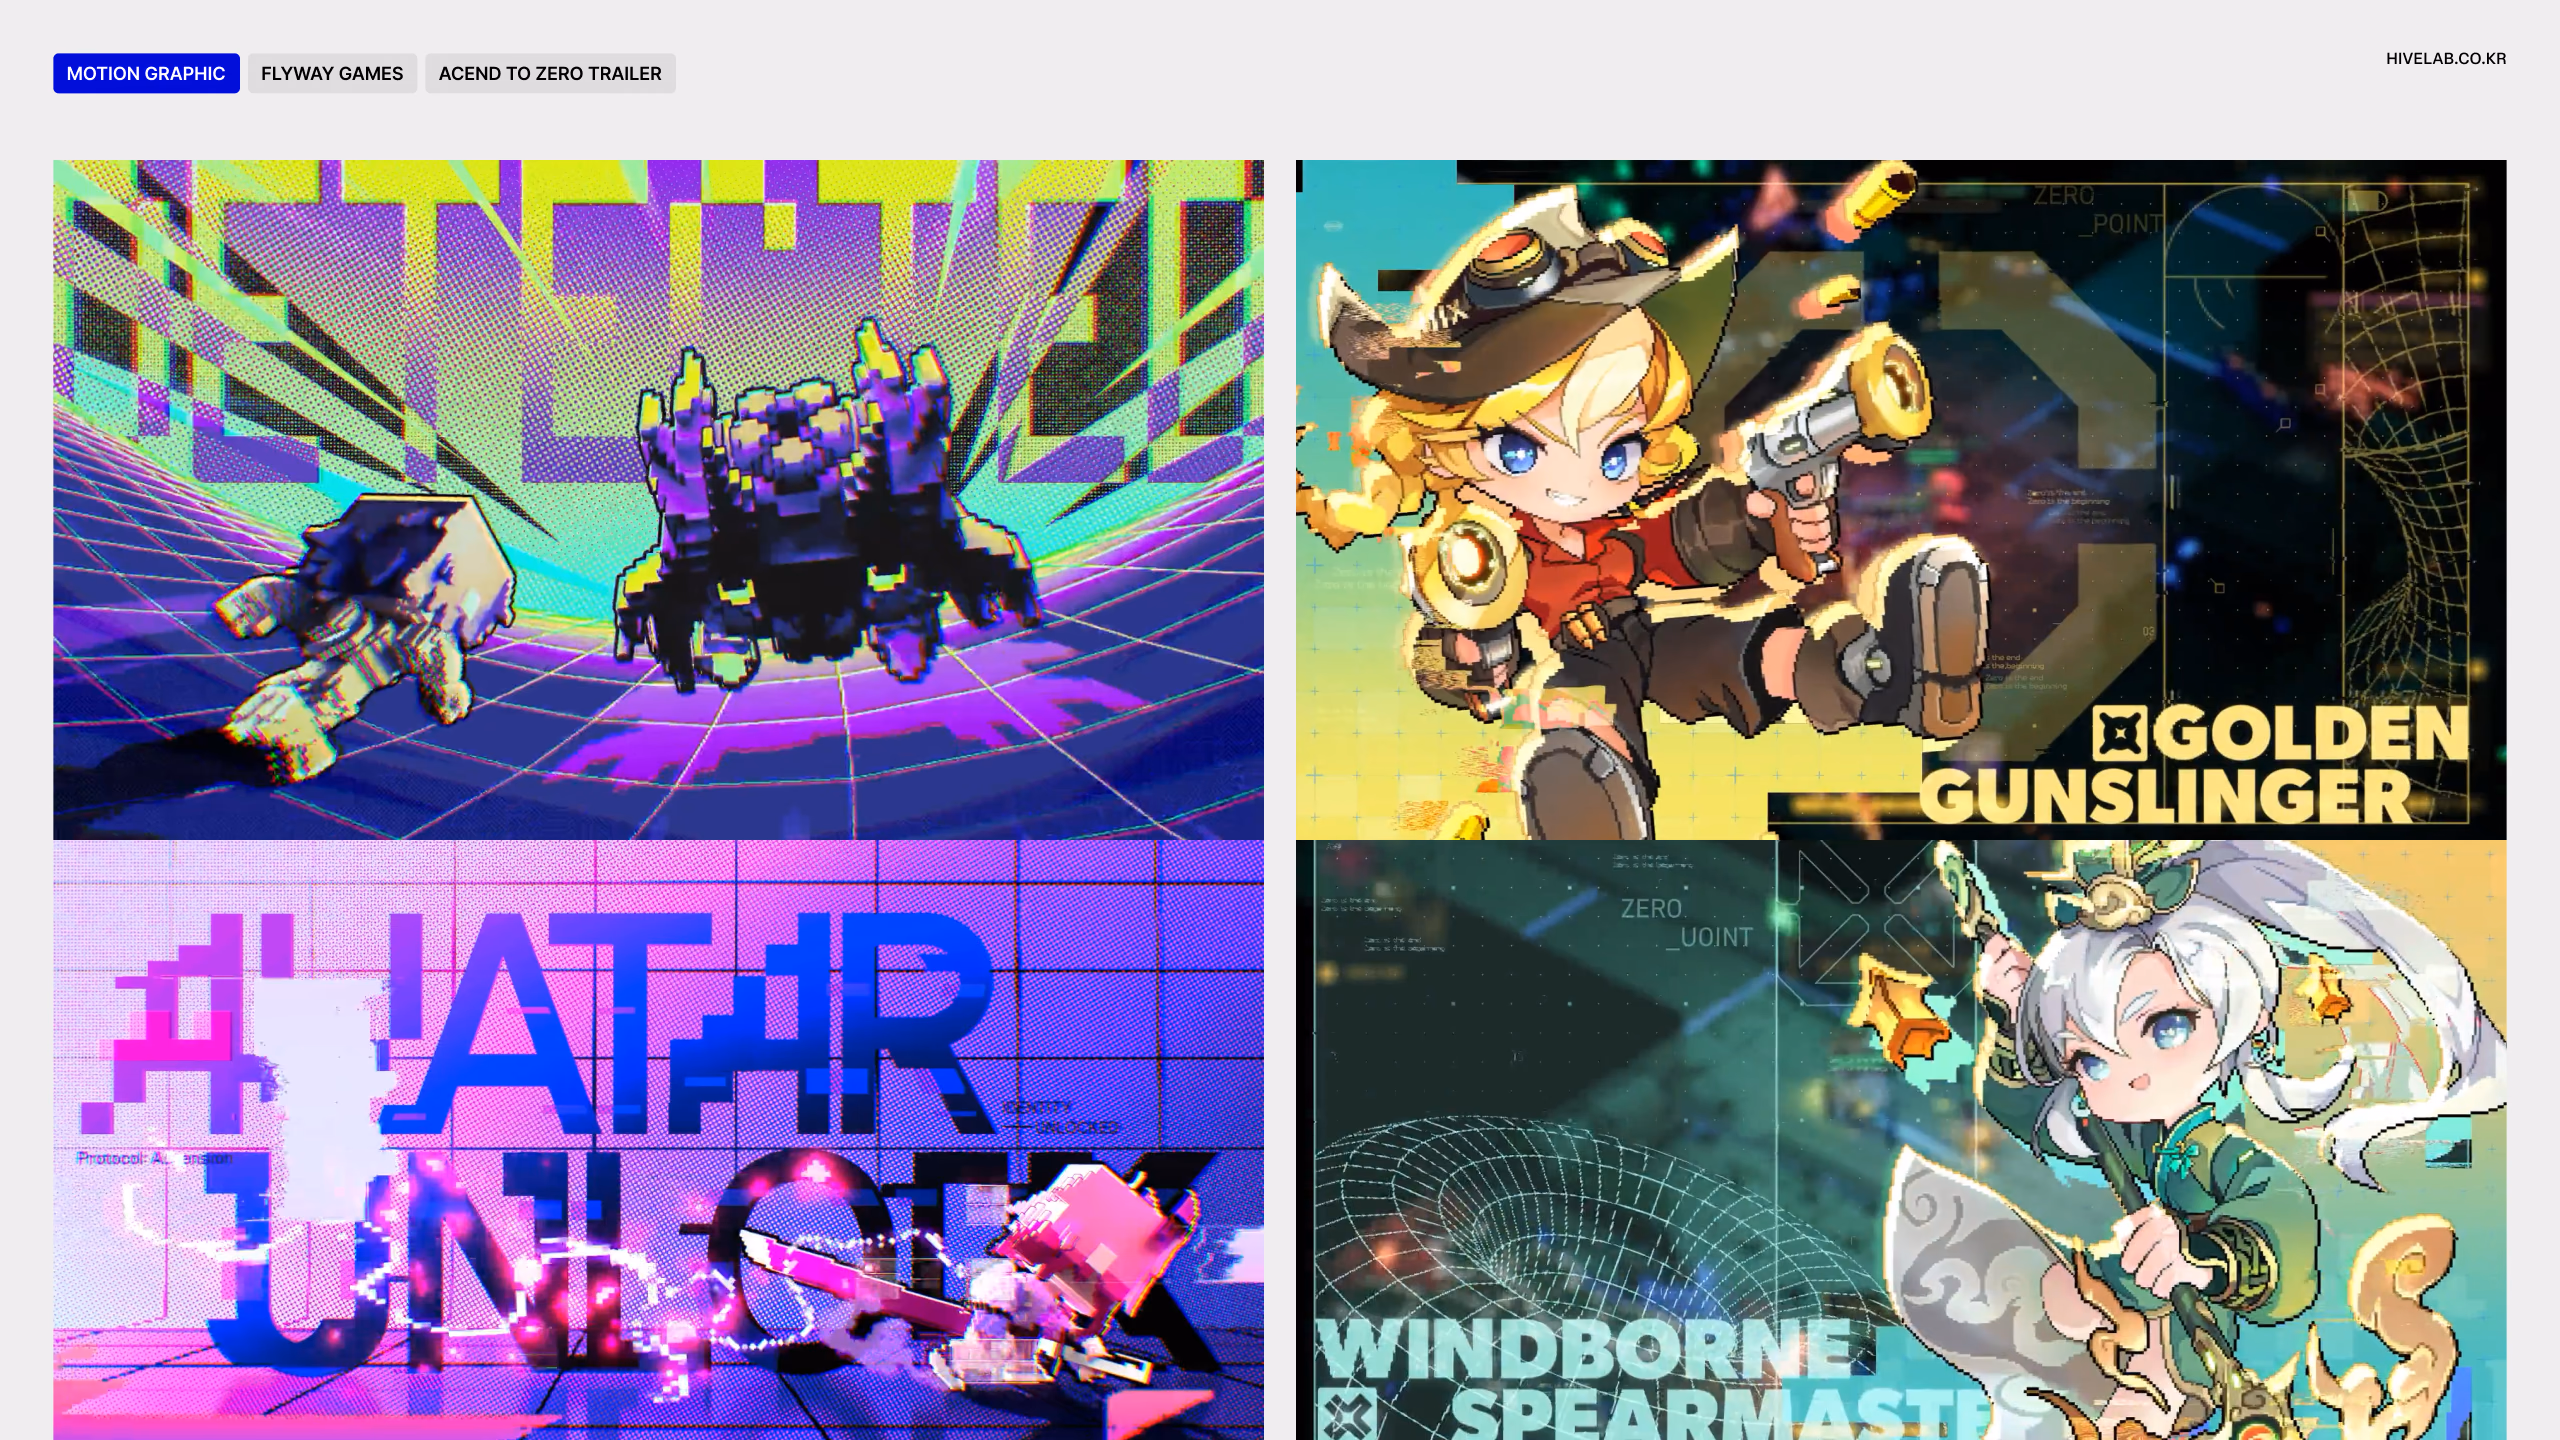Open the voxel spider robot image
This screenshot has height=1440, width=2560.
point(658,499)
